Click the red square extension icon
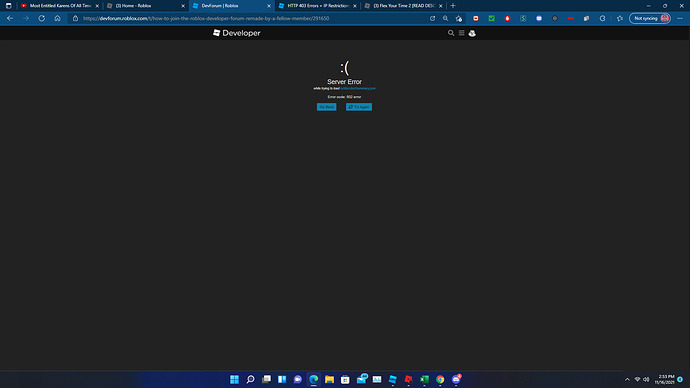Viewport: 690px width, 388px height. (476, 18)
